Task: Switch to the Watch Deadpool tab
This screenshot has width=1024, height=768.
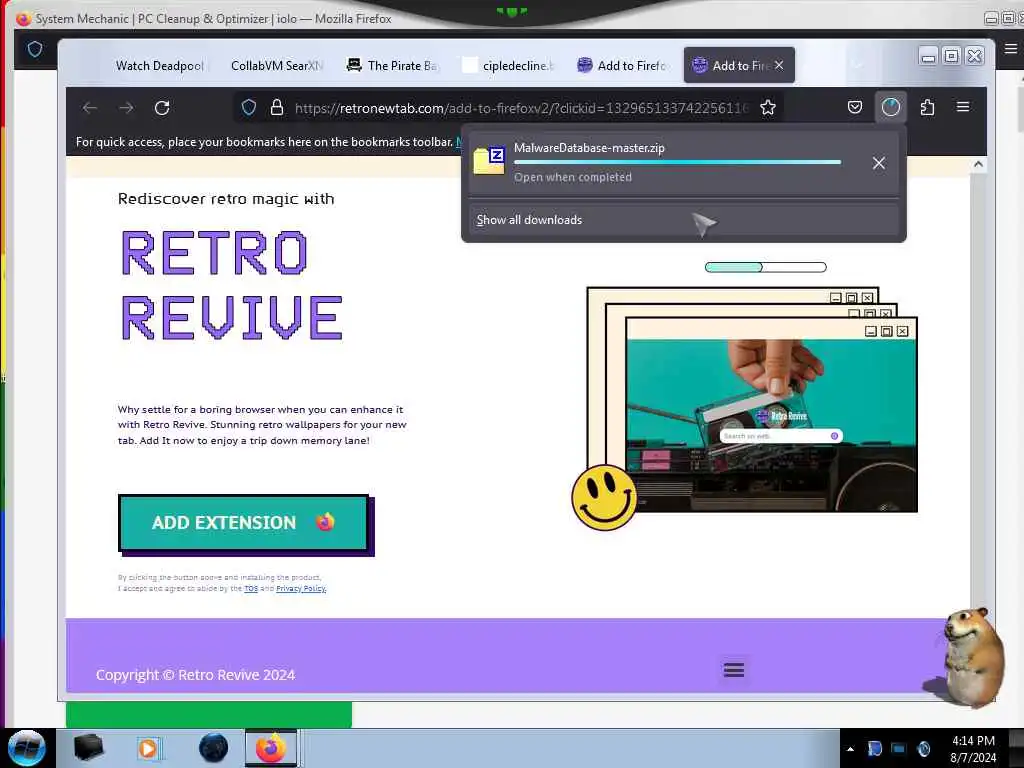Action: pyautogui.click(x=159, y=65)
